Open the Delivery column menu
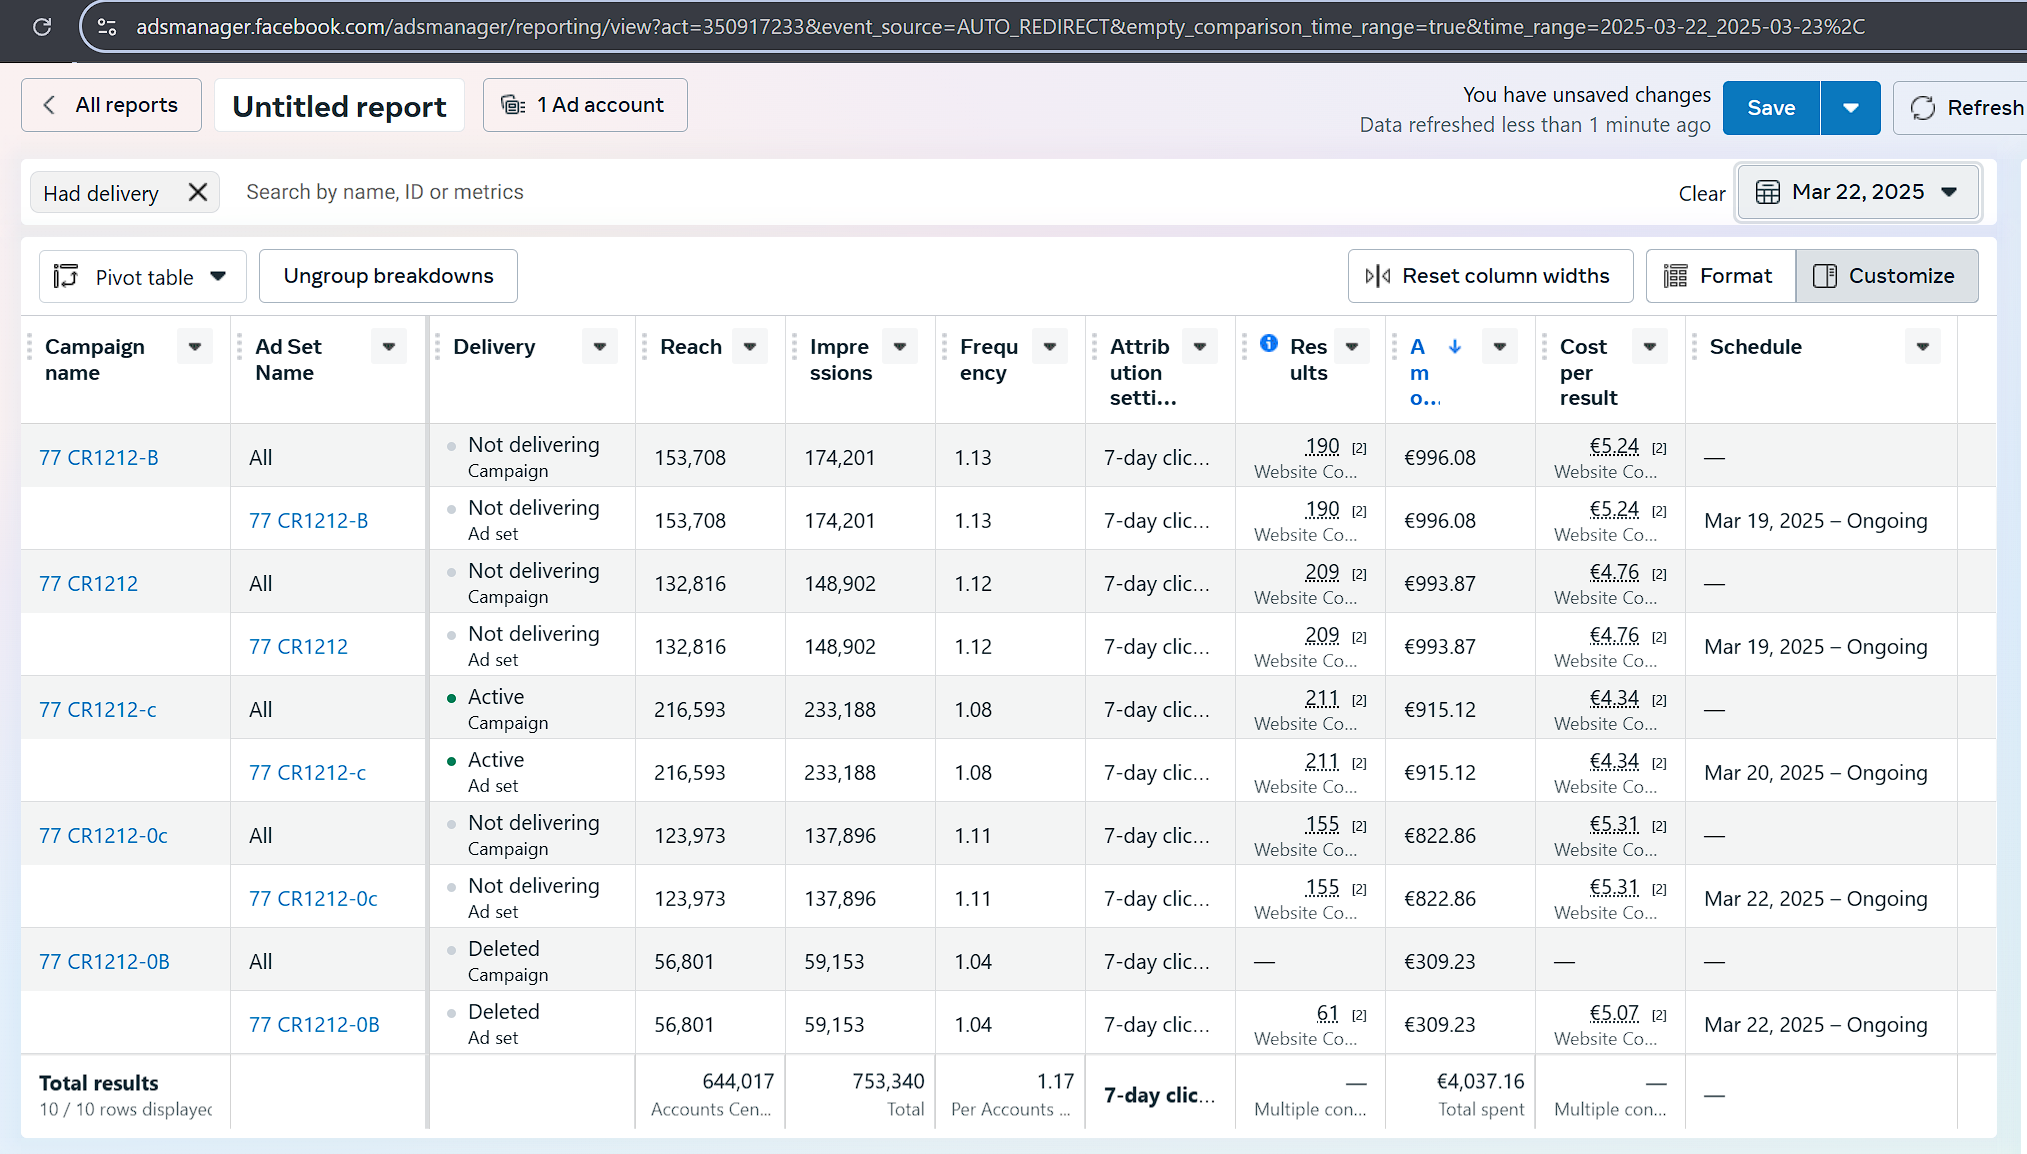The height and width of the screenshot is (1154, 2027). (600, 347)
